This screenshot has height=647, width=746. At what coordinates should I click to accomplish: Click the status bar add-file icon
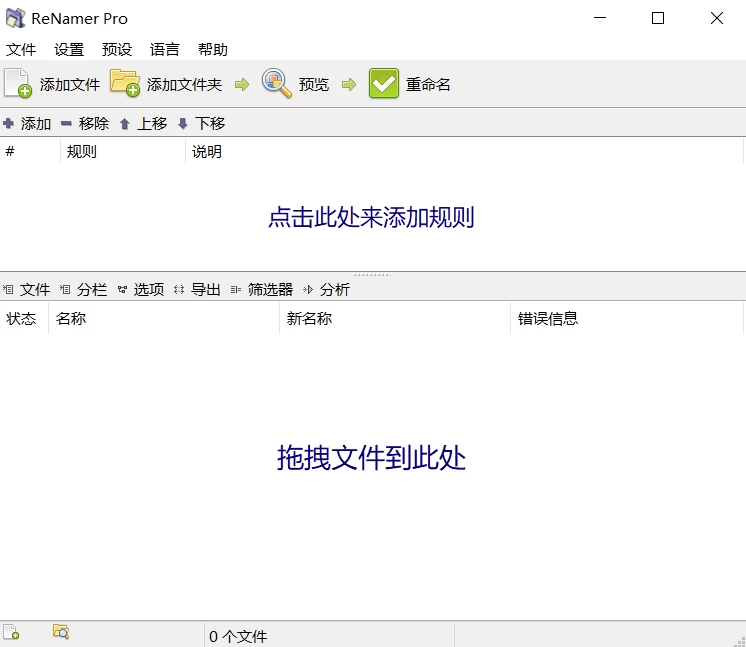(11, 632)
